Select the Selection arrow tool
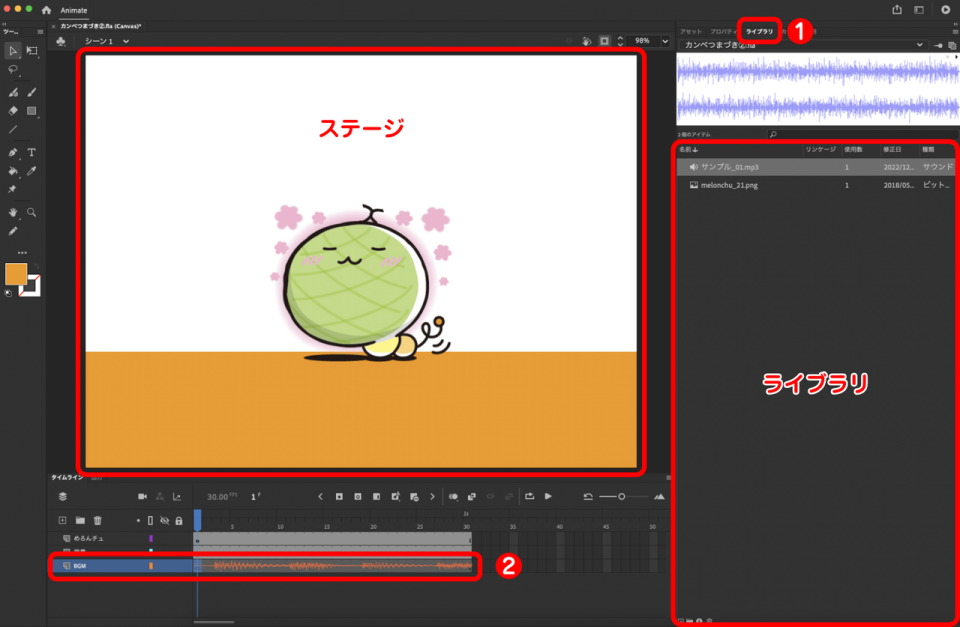 click(13, 51)
